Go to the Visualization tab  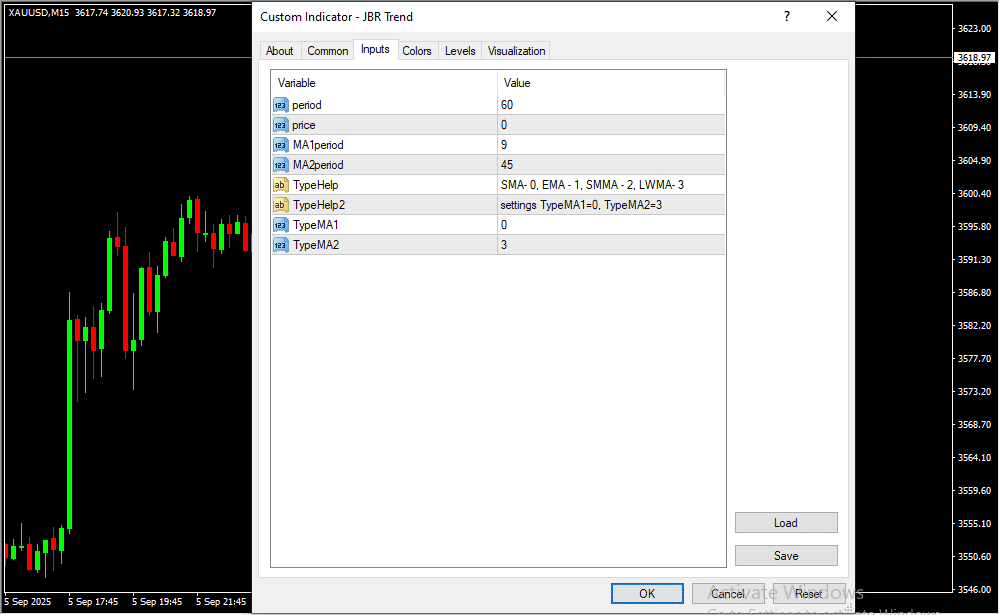coord(517,51)
